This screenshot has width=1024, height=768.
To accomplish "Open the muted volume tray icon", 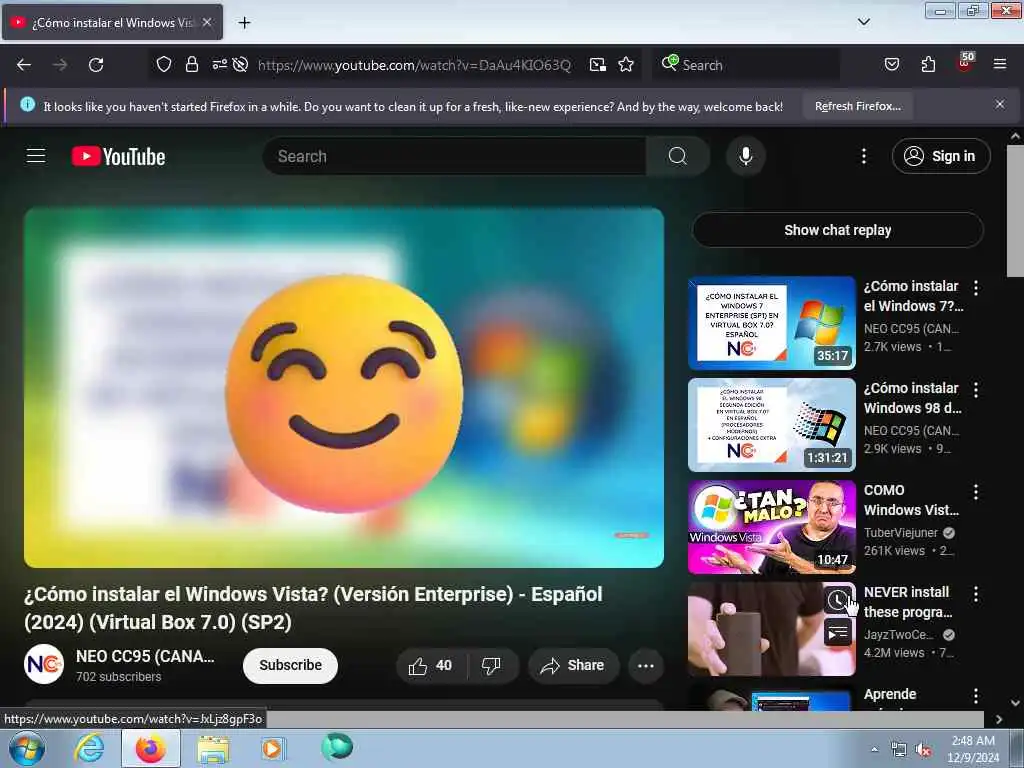I will (x=923, y=750).
